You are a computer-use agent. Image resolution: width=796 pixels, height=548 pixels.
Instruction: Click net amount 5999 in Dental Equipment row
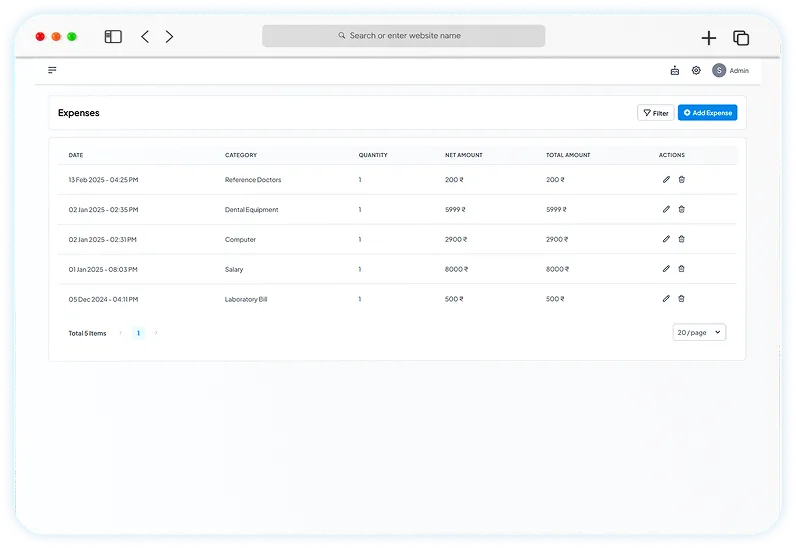point(455,210)
